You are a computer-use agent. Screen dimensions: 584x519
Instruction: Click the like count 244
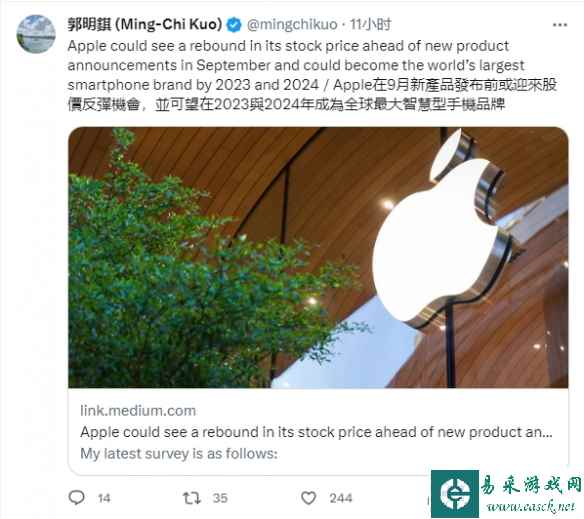click(x=341, y=498)
